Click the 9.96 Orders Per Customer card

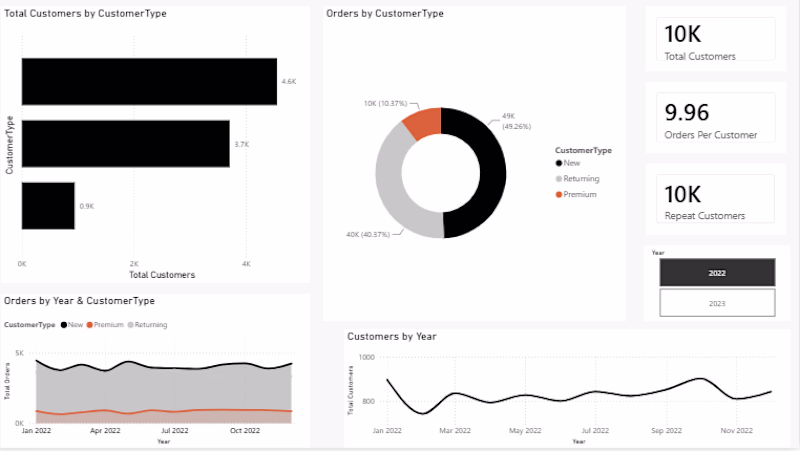(x=715, y=117)
